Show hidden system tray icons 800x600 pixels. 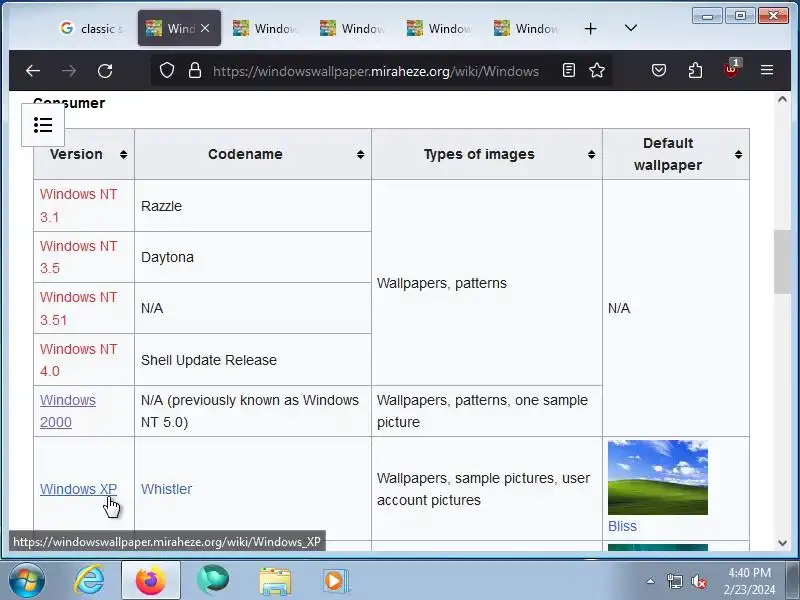[651, 581]
